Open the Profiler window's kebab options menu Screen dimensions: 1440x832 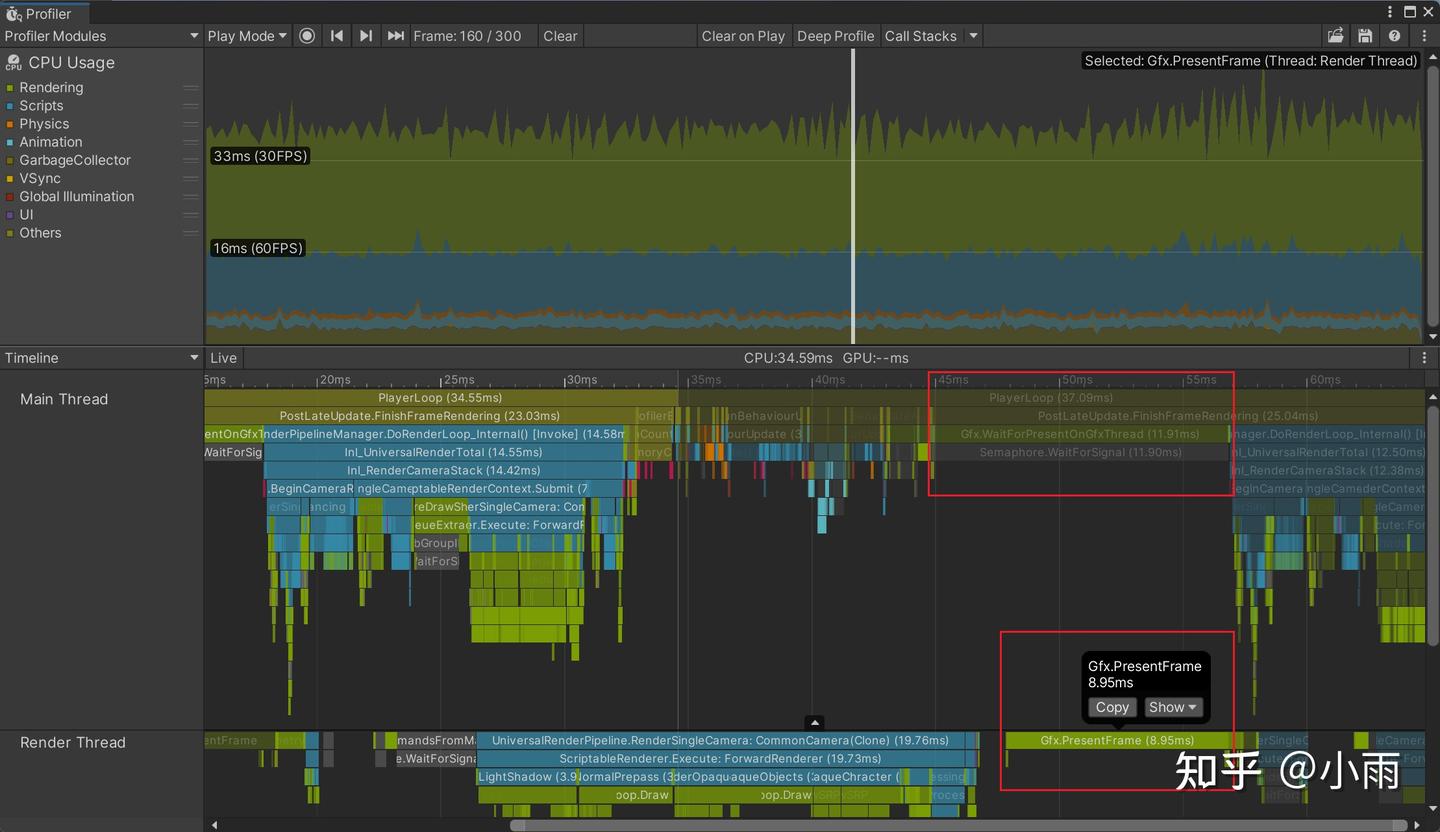coord(1390,12)
